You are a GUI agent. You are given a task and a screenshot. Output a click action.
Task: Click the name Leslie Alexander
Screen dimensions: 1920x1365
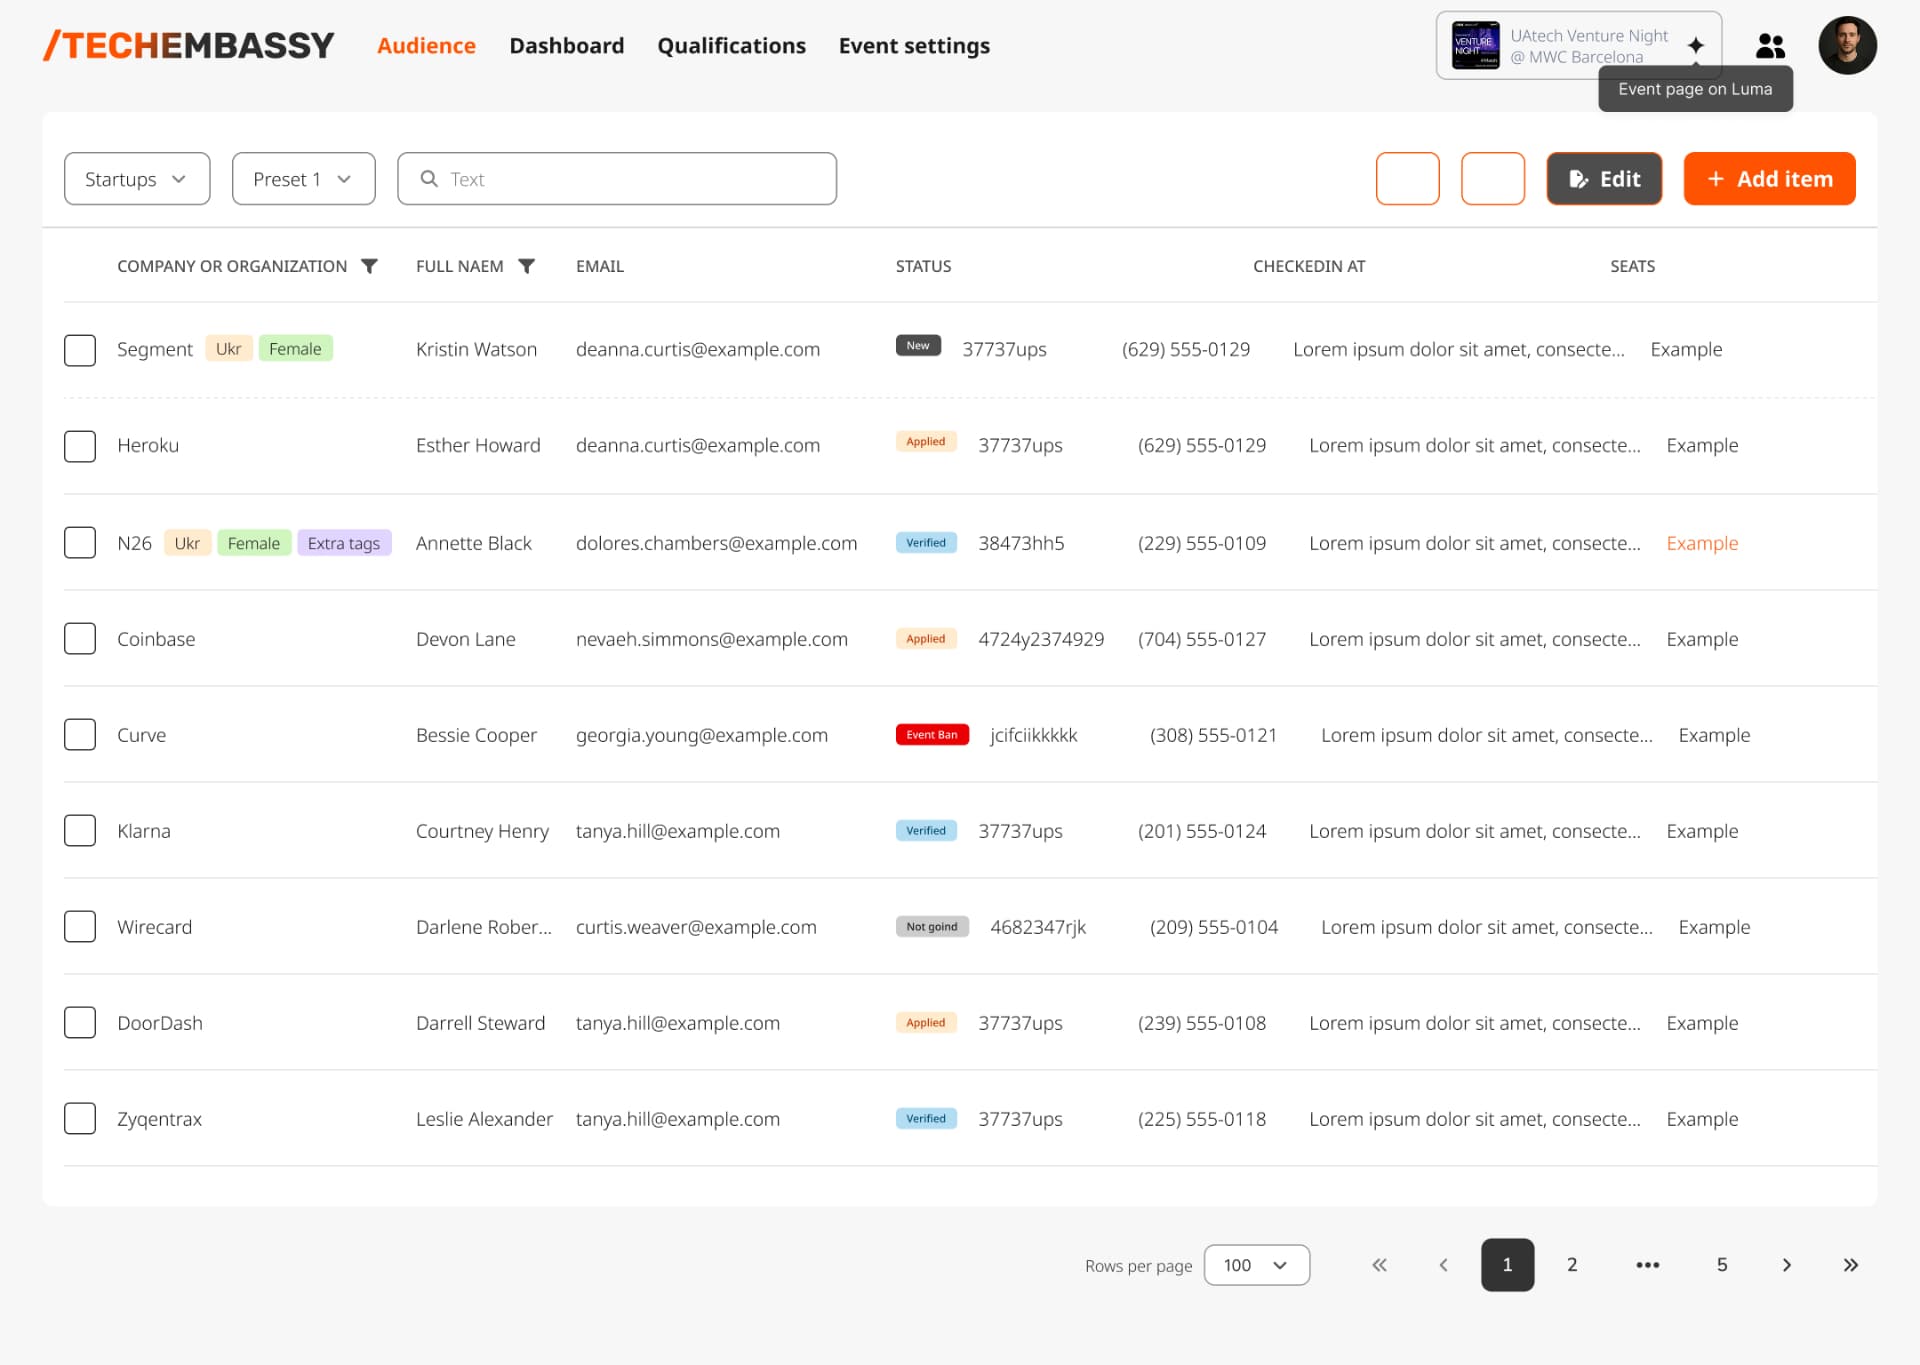484,1119
